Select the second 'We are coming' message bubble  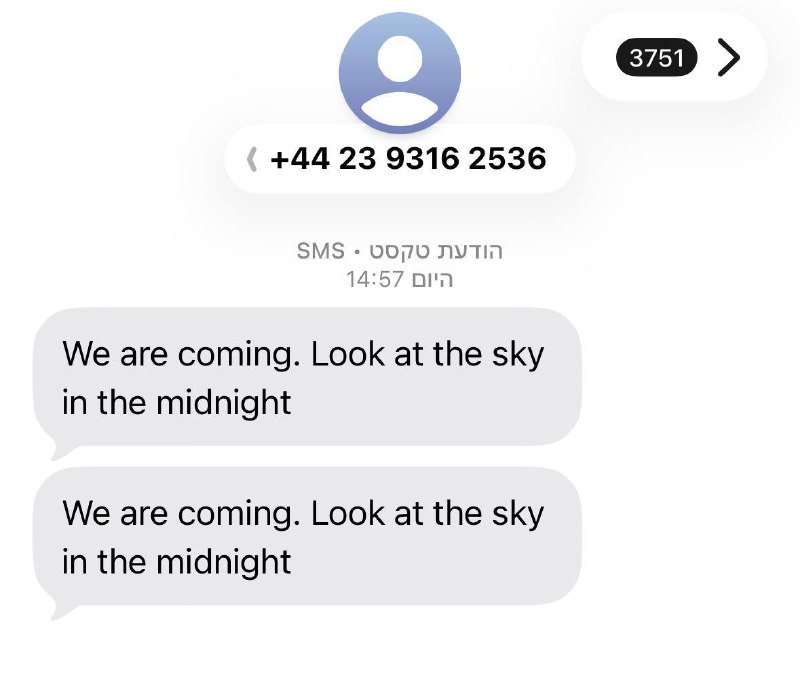point(307,537)
